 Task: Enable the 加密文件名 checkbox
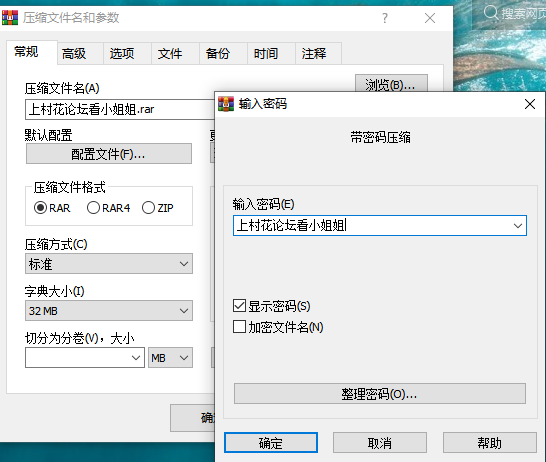click(239, 327)
